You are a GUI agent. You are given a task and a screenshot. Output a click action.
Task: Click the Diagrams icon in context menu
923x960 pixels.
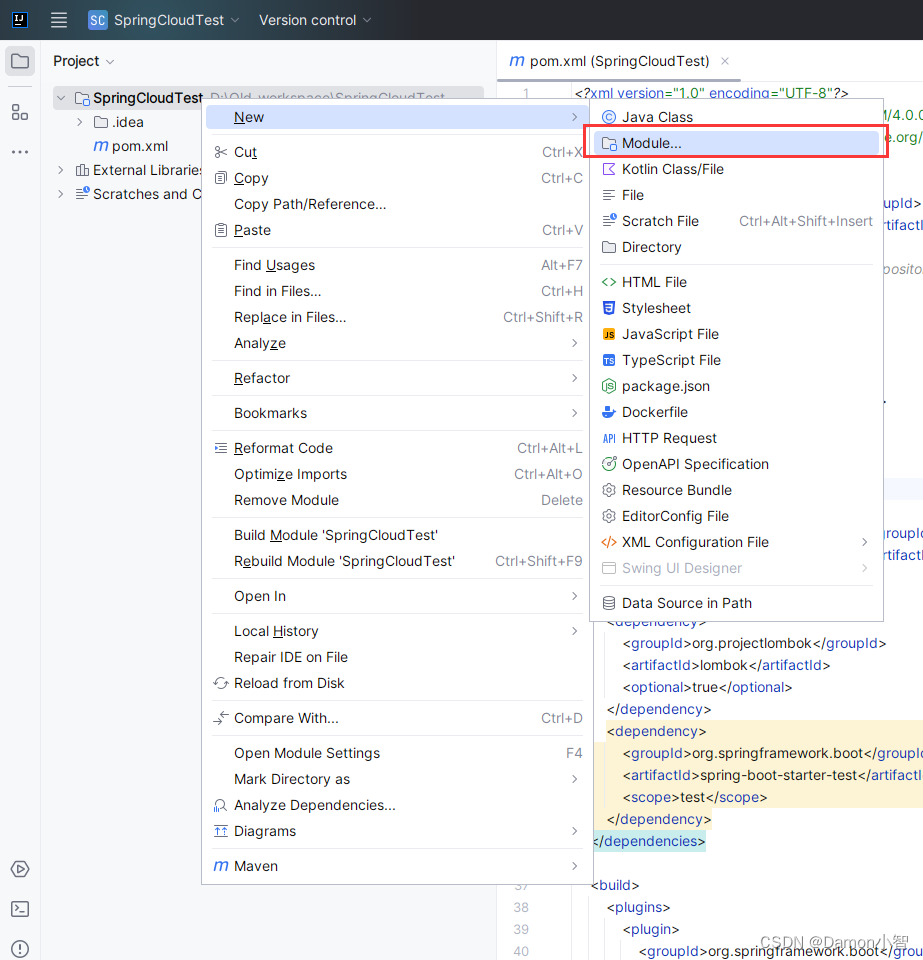coord(221,831)
